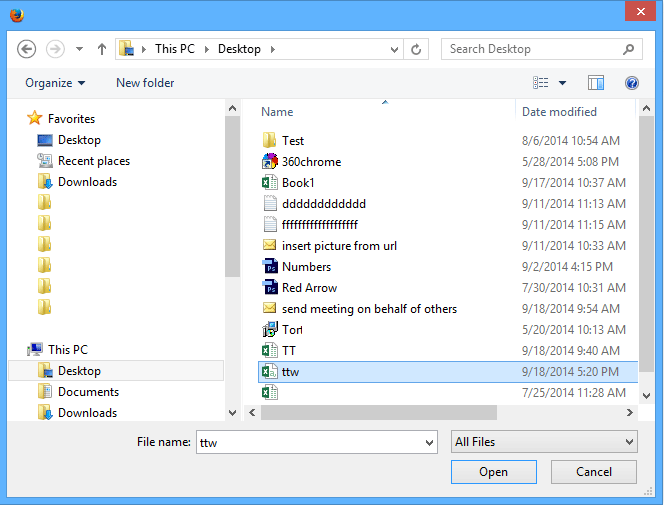The image size is (664, 505).
Task: Go up one folder level
Action: 102,49
